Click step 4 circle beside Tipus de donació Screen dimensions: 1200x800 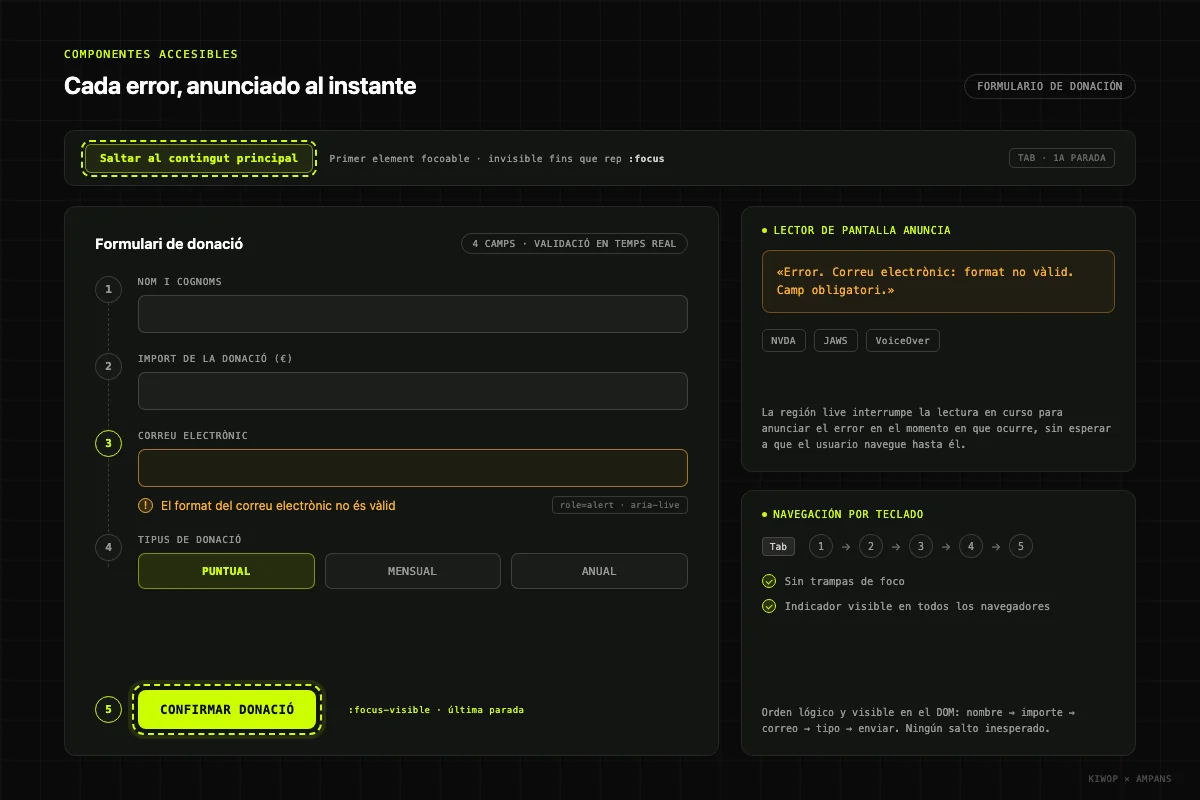(109, 547)
